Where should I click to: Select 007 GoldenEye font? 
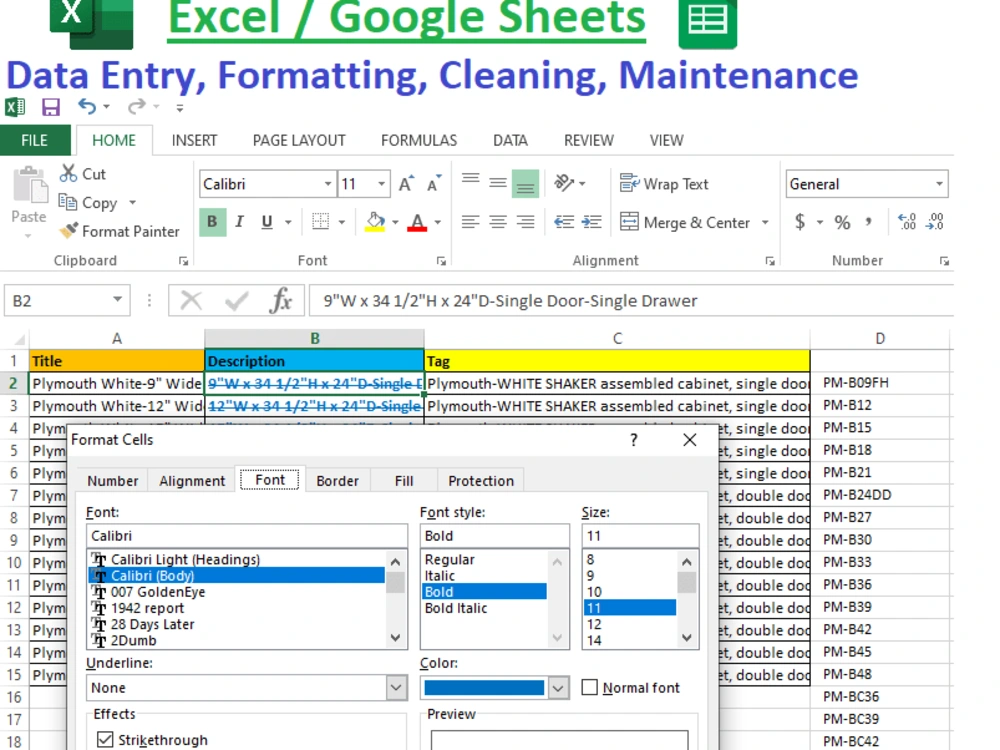pyautogui.click(x=158, y=592)
